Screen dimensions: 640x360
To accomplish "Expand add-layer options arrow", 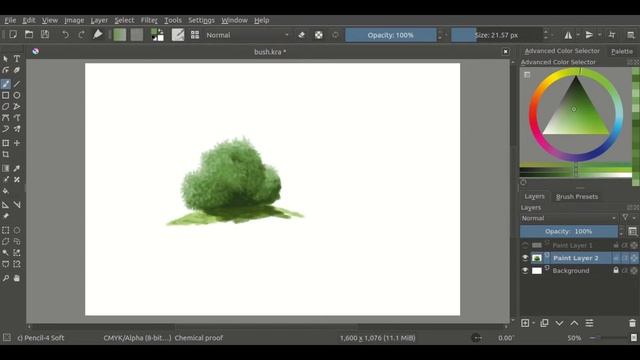I will [x=534, y=323].
